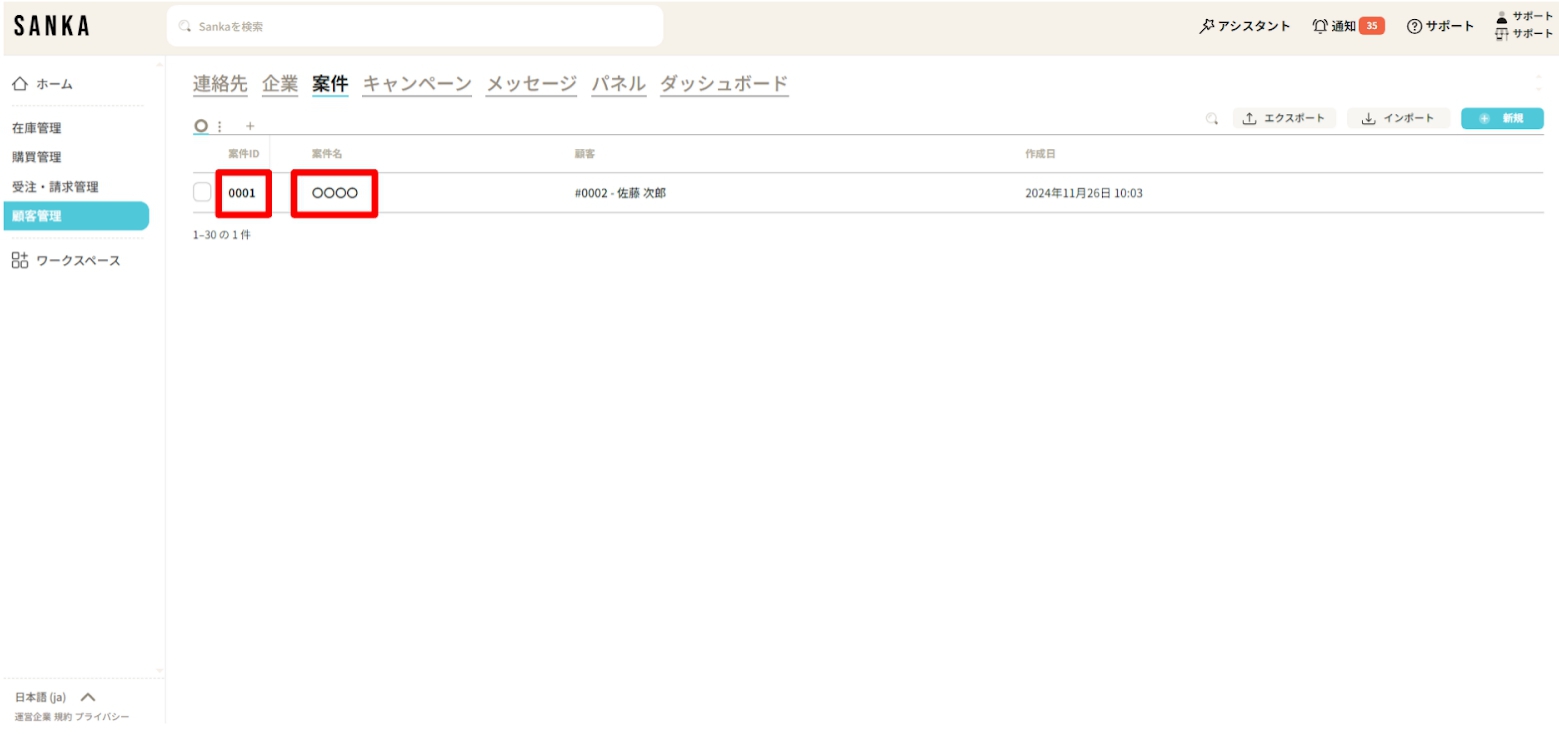1559x740 pixels.
Task: Click date cell 2024年11月26日 10:03
Action: pyautogui.click(x=1084, y=193)
